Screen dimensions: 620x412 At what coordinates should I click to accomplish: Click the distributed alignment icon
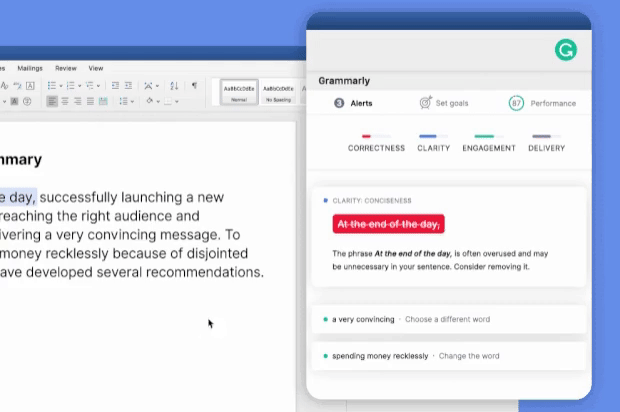click(103, 101)
